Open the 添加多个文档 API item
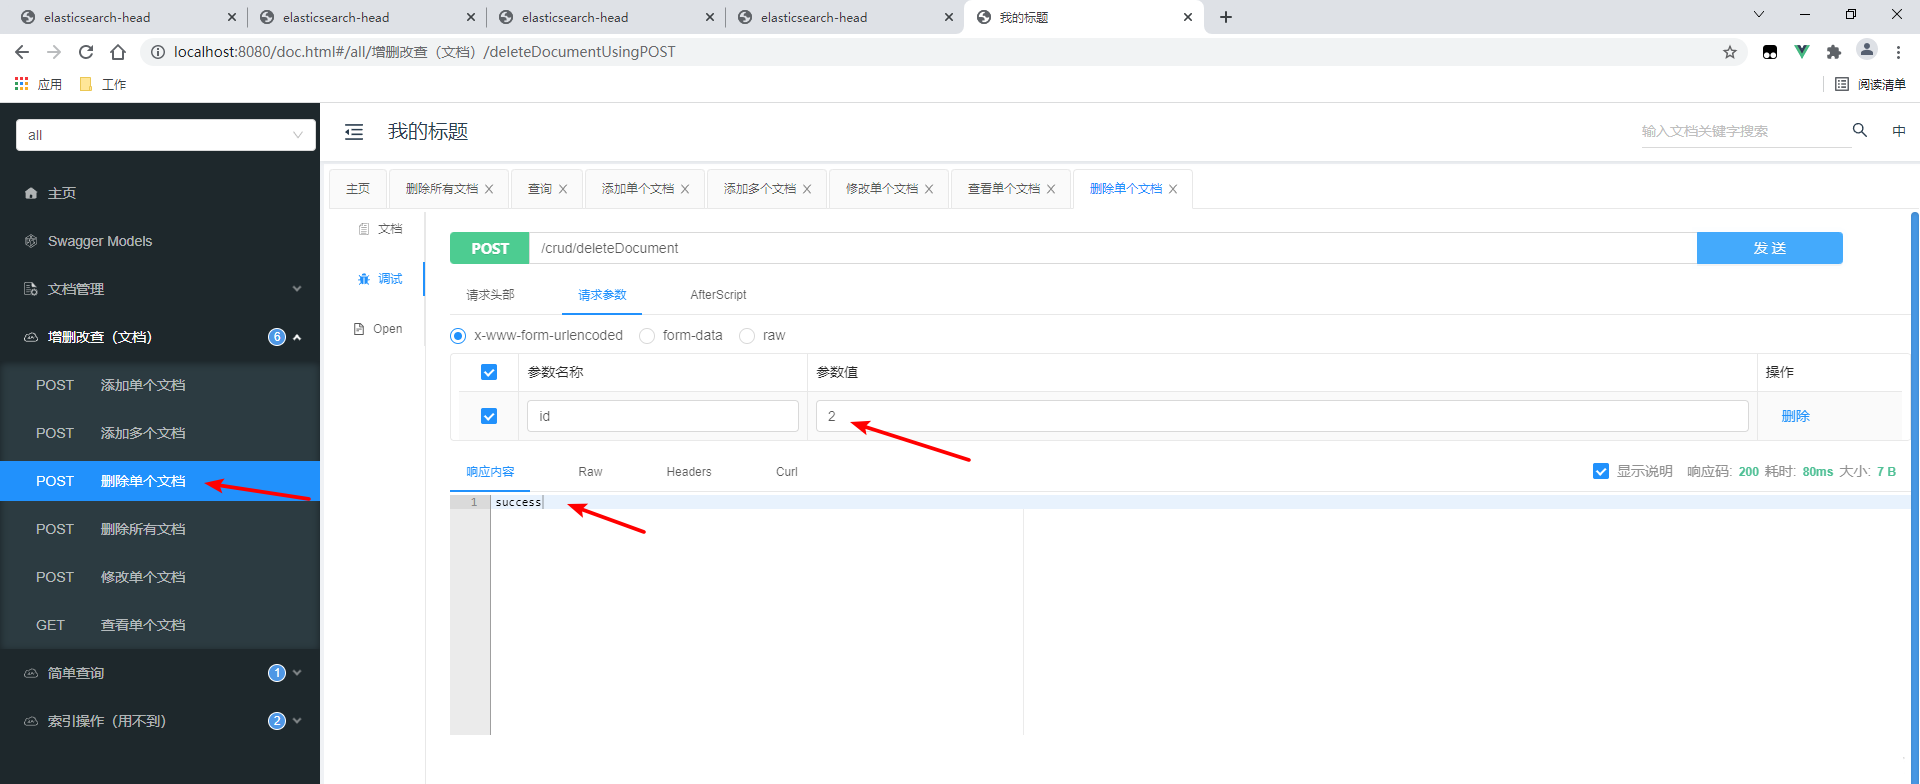This screenshot has height=784, width=1920. click(160, 433)
